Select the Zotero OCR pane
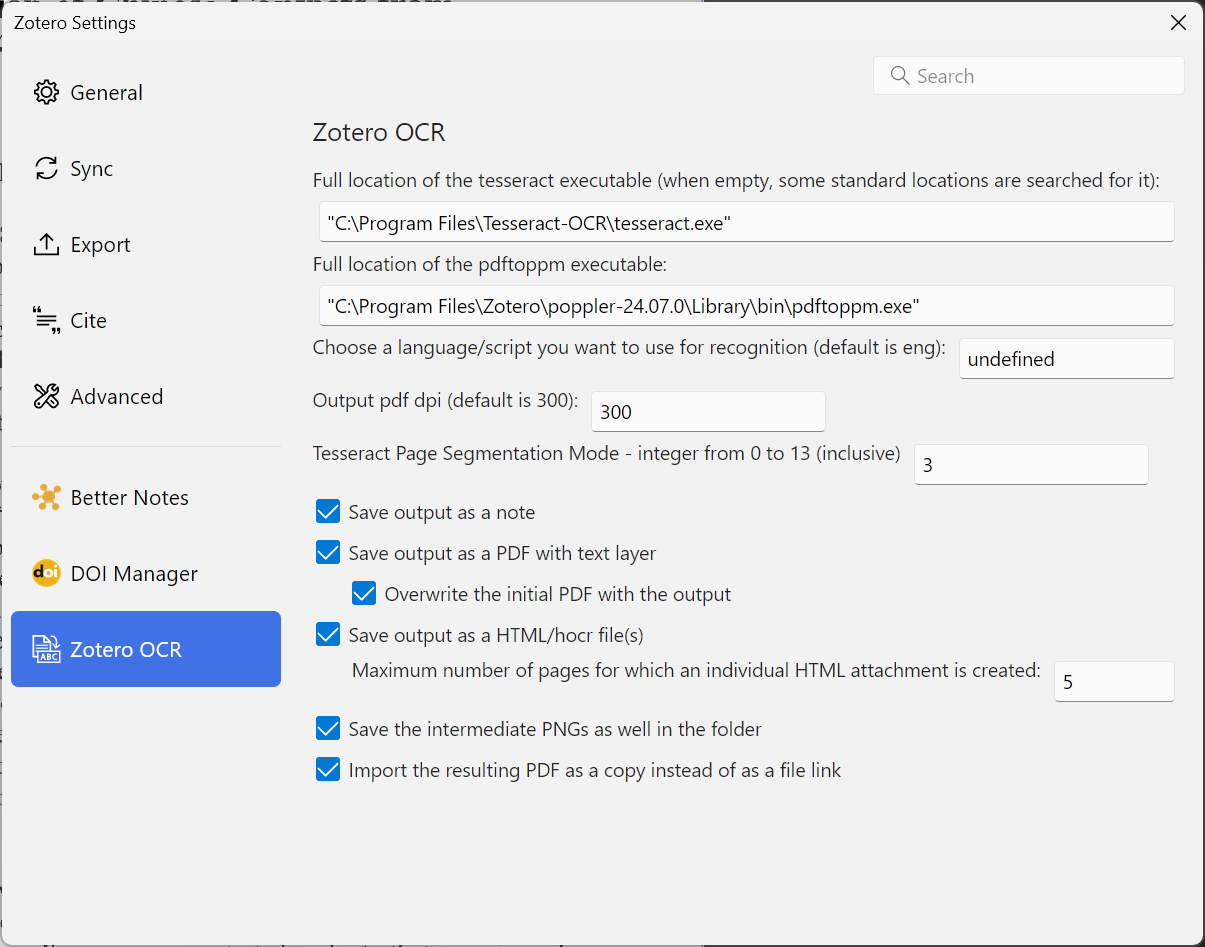1205x947 pixels. coord(146,649)
